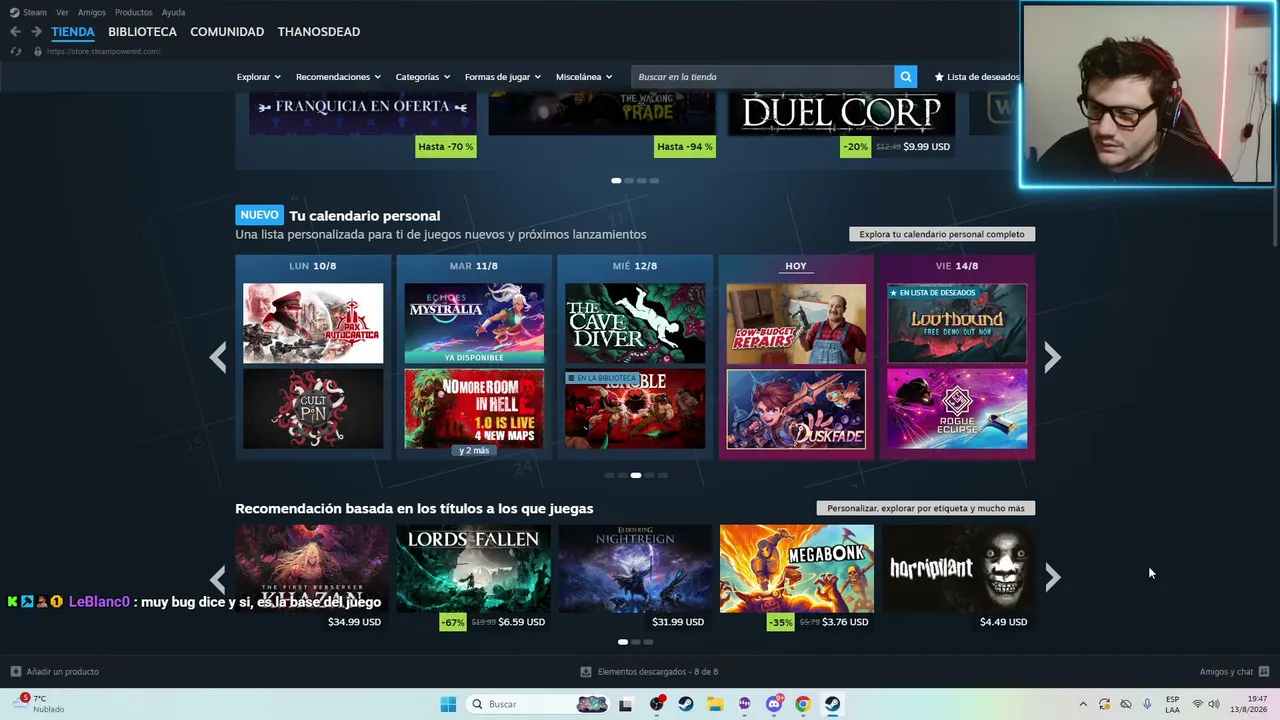The height and width of the screenshot is (720, 1280).
Task: Click the 'y 2 más' label under No More Room in Hell
Action: 474,451
